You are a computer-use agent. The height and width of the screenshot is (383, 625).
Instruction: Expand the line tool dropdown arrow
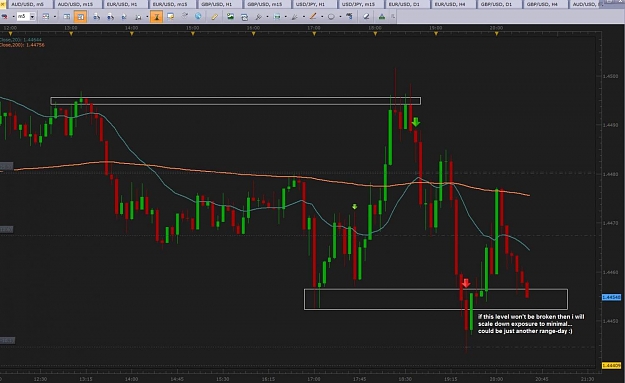click(x=322, y=17)
